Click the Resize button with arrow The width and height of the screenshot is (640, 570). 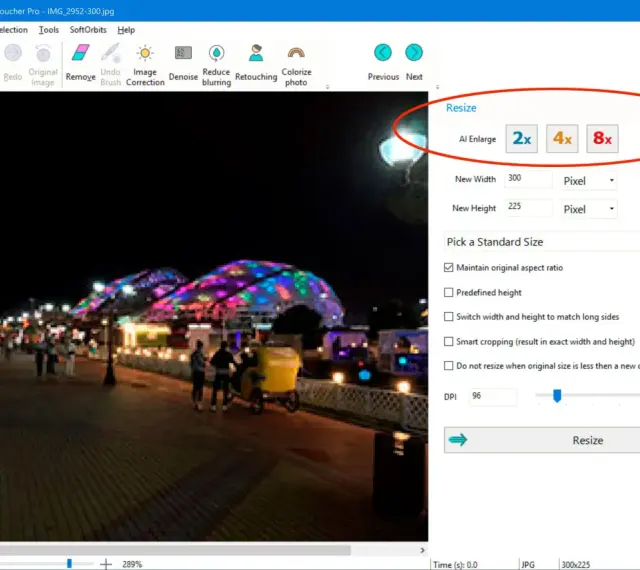pyautogui.click(x=542, y=440)
